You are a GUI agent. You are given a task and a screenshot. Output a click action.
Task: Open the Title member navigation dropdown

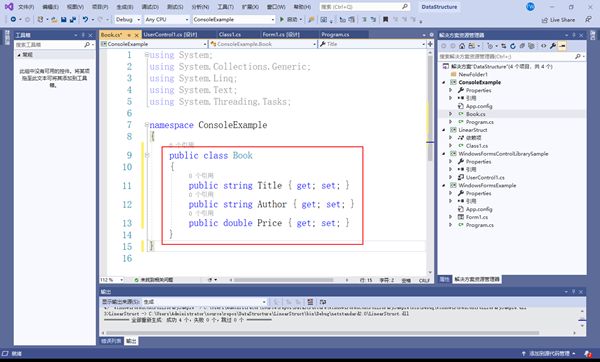[x=372, y=44]
